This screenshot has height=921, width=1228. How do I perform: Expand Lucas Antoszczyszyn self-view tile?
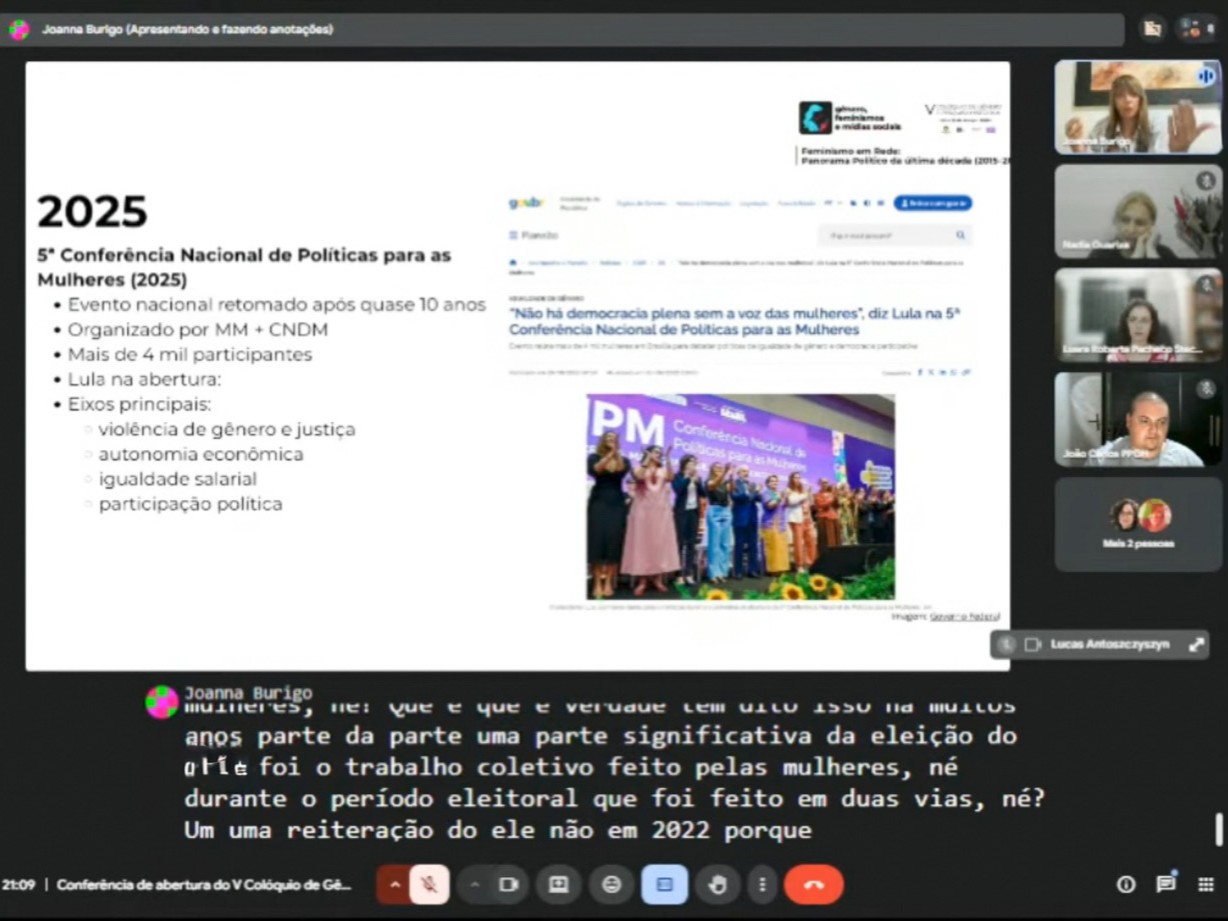(1196, 645)
